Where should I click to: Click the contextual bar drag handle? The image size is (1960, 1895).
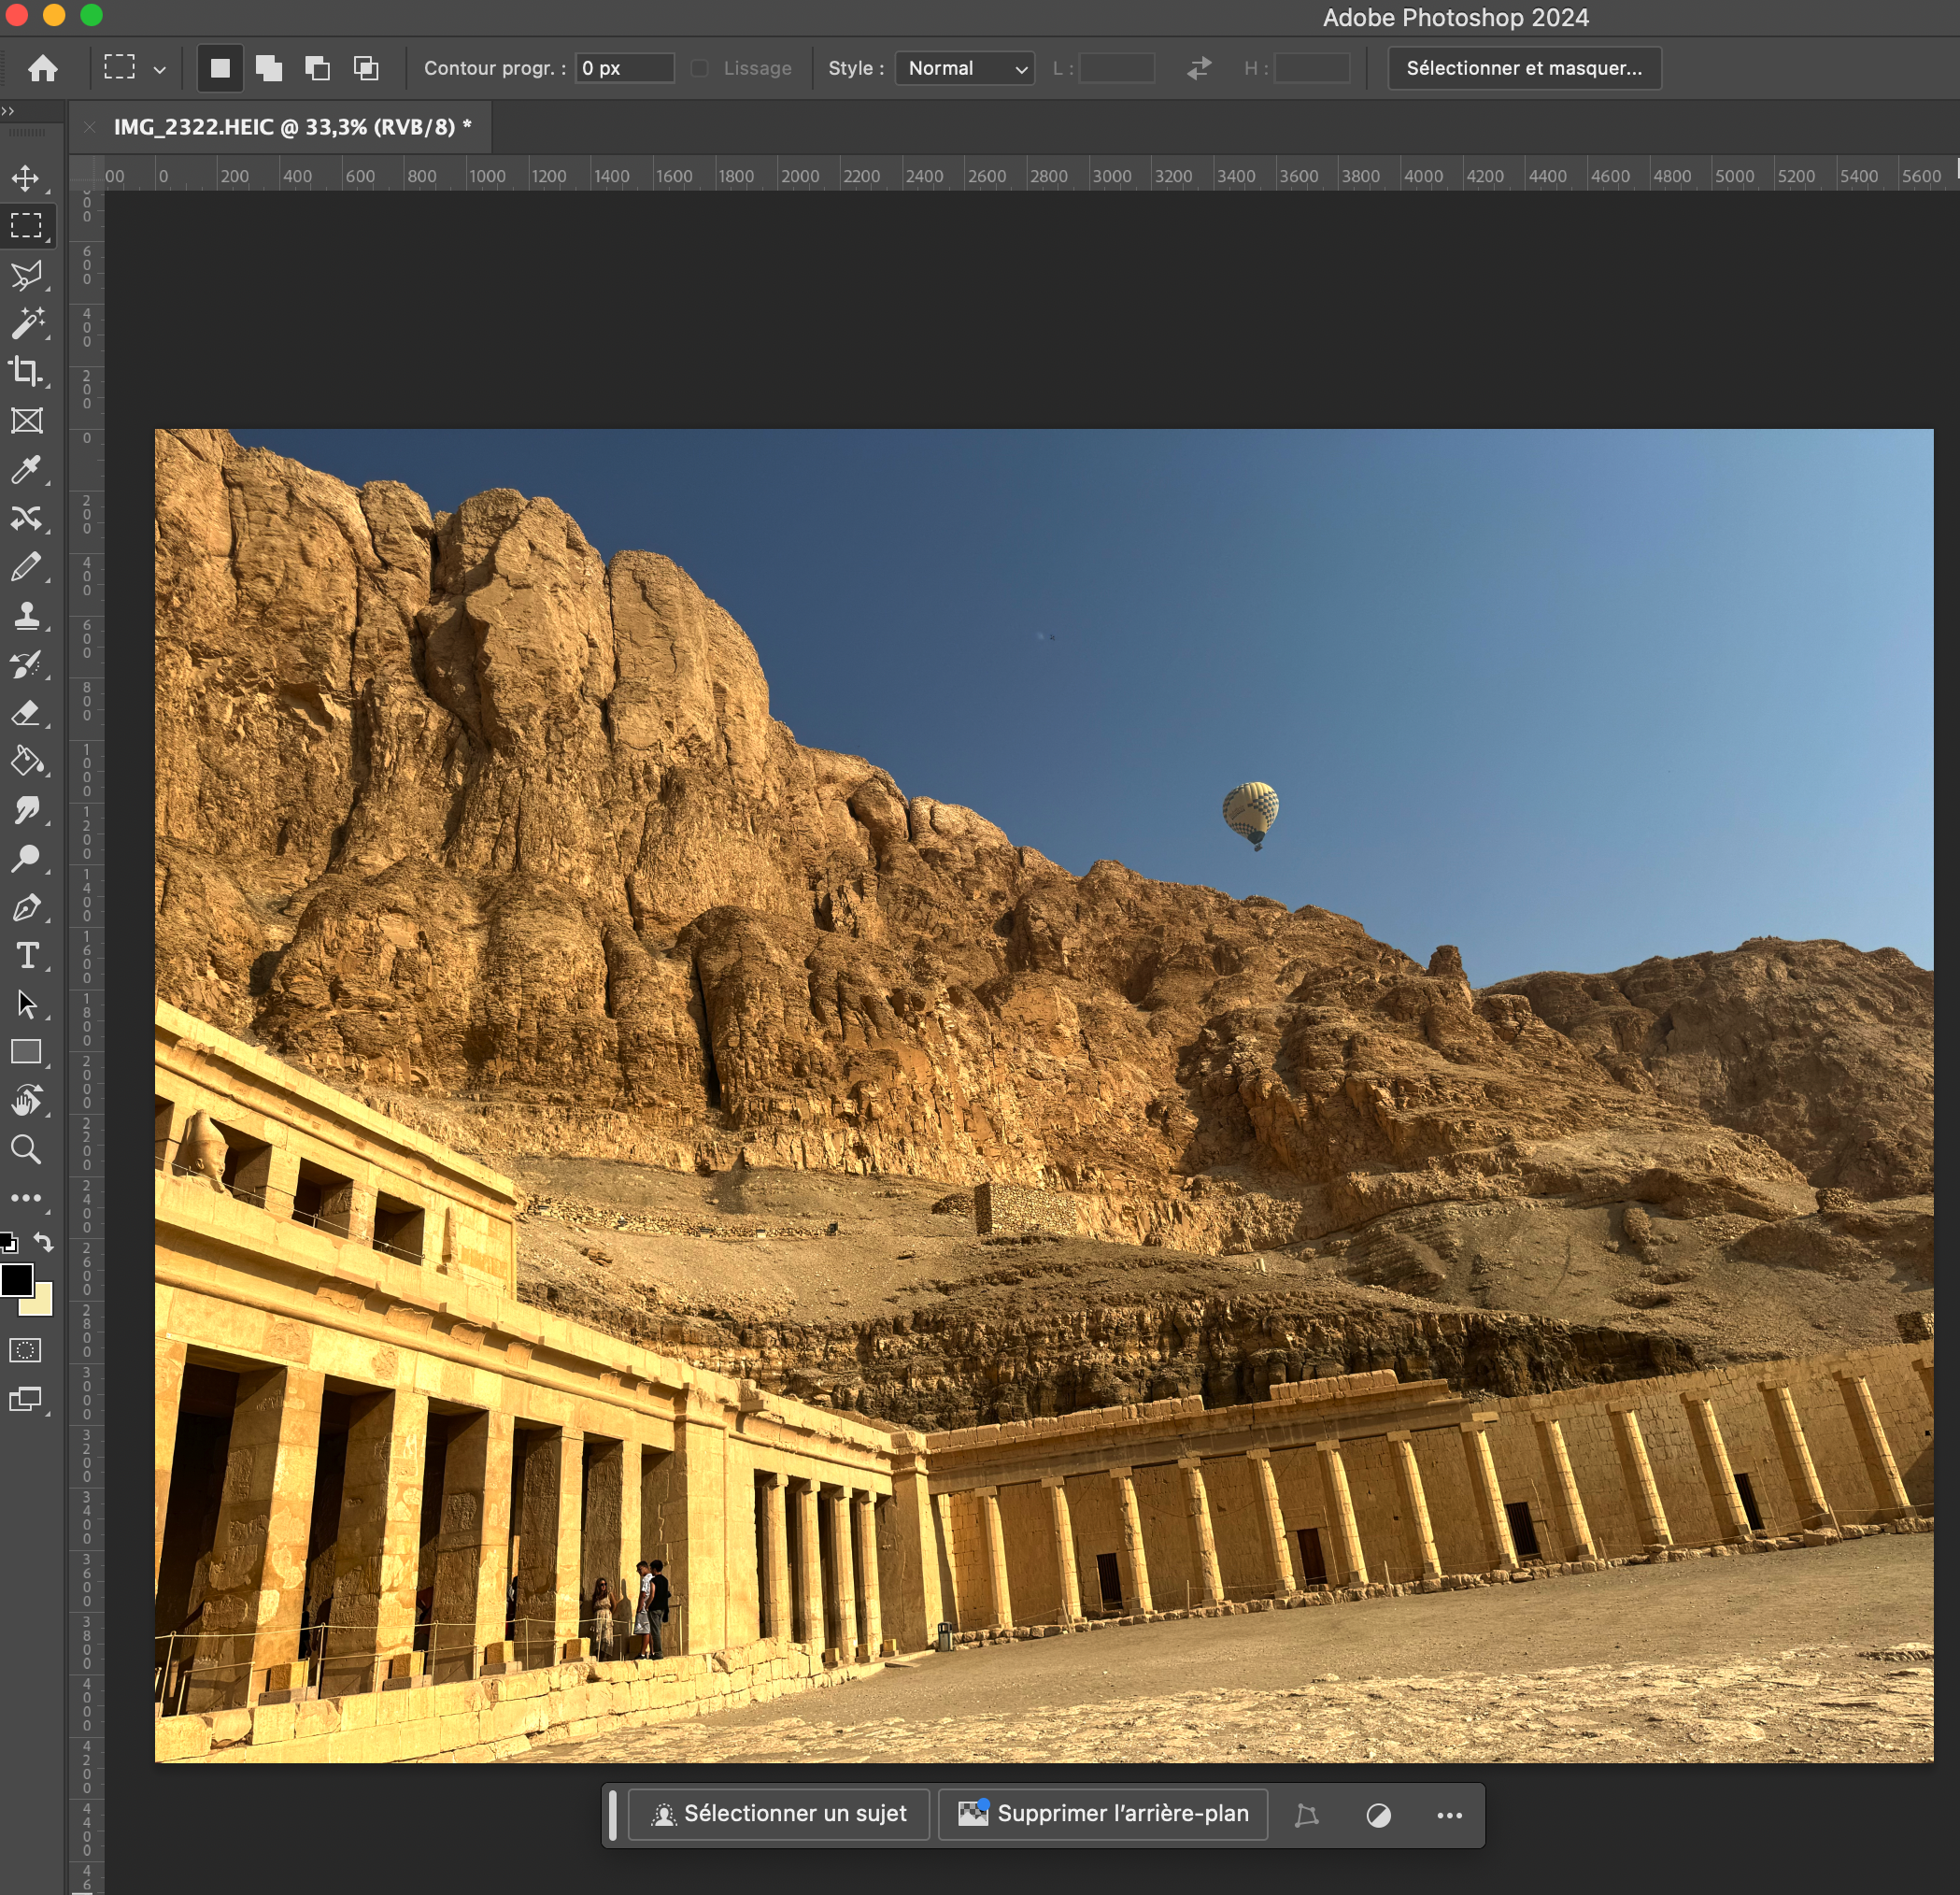(x=612, y=1814)
